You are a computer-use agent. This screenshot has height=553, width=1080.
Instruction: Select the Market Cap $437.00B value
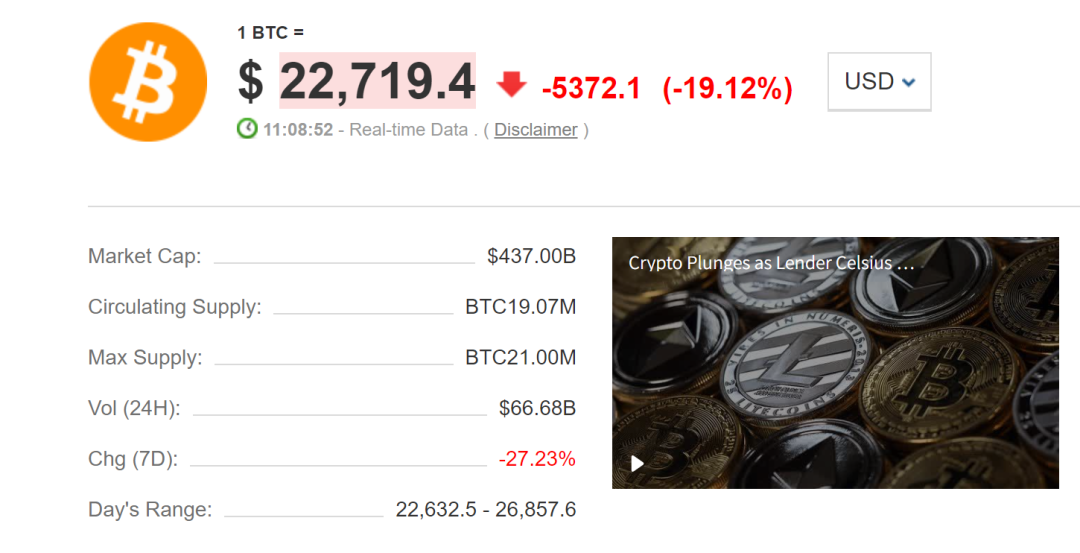coord(532,256)
